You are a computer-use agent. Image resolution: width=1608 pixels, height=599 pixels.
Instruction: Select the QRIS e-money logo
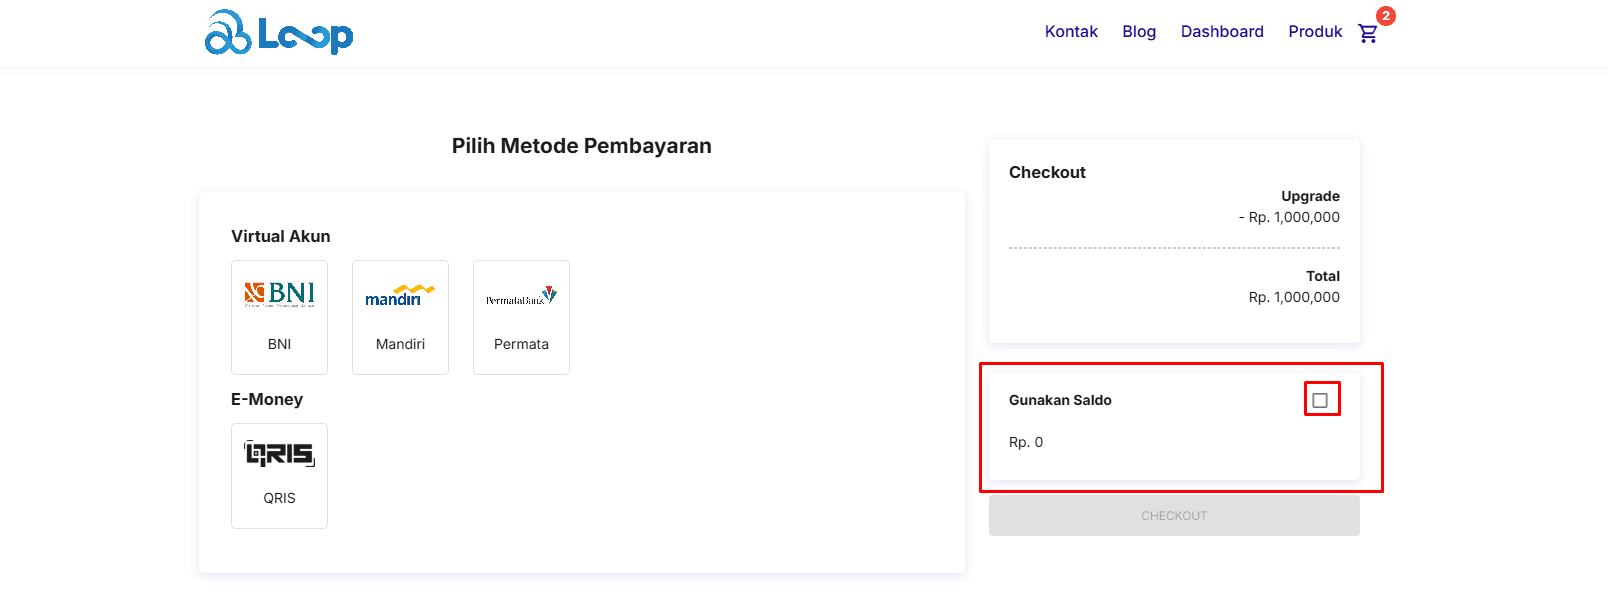pos(279,453)
